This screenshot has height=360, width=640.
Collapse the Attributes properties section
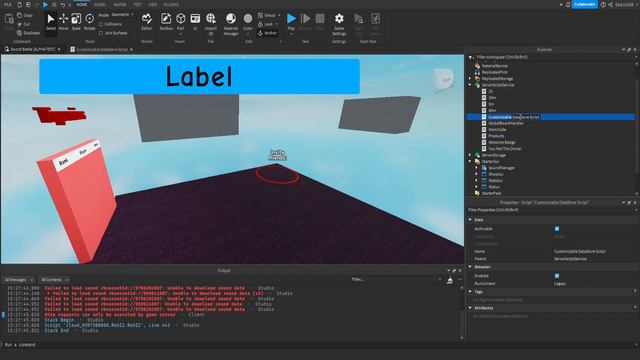pyautogui.click(x=470, y=308)
